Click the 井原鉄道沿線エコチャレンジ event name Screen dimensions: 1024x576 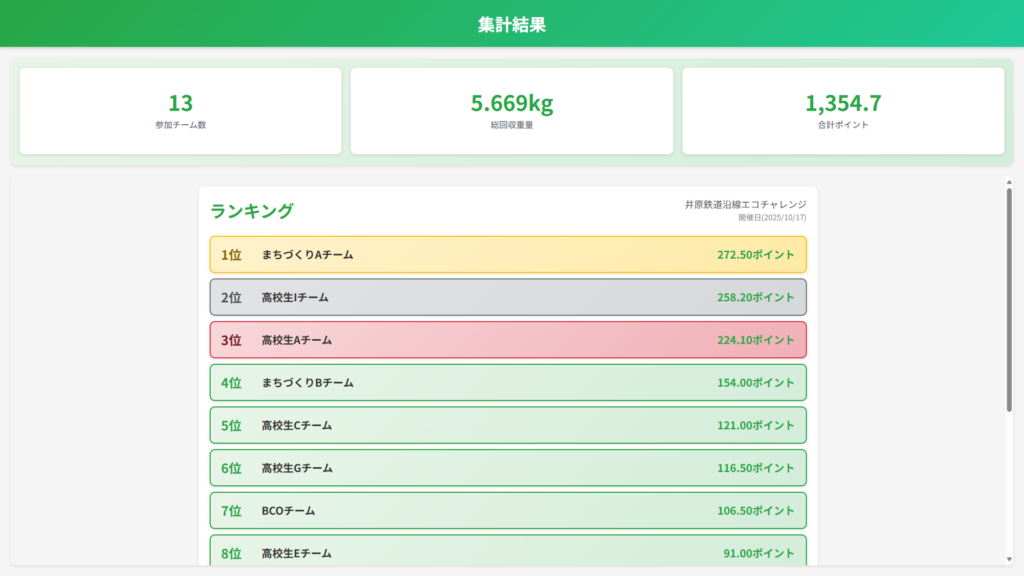click(745, 204)
